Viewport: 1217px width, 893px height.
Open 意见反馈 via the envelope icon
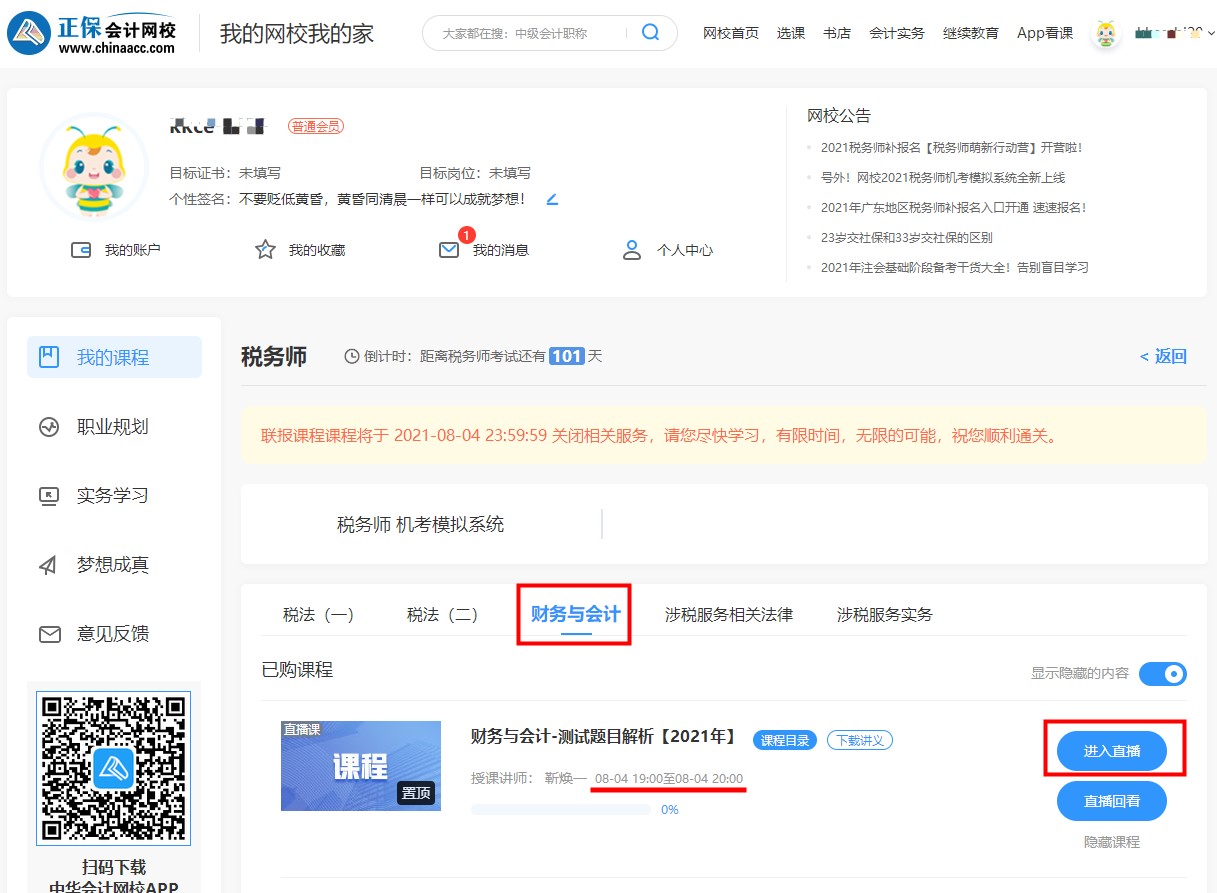[52, 633]
